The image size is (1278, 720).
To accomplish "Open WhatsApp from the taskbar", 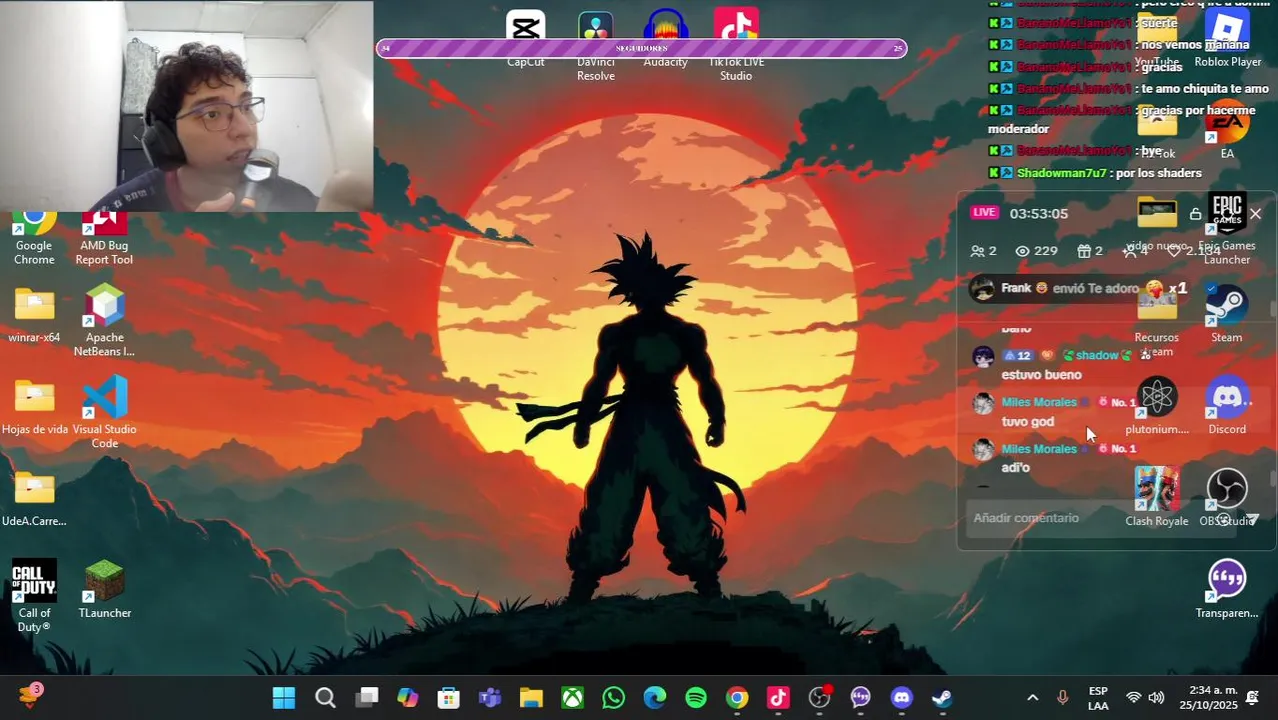I will click(x=613, y=698).
